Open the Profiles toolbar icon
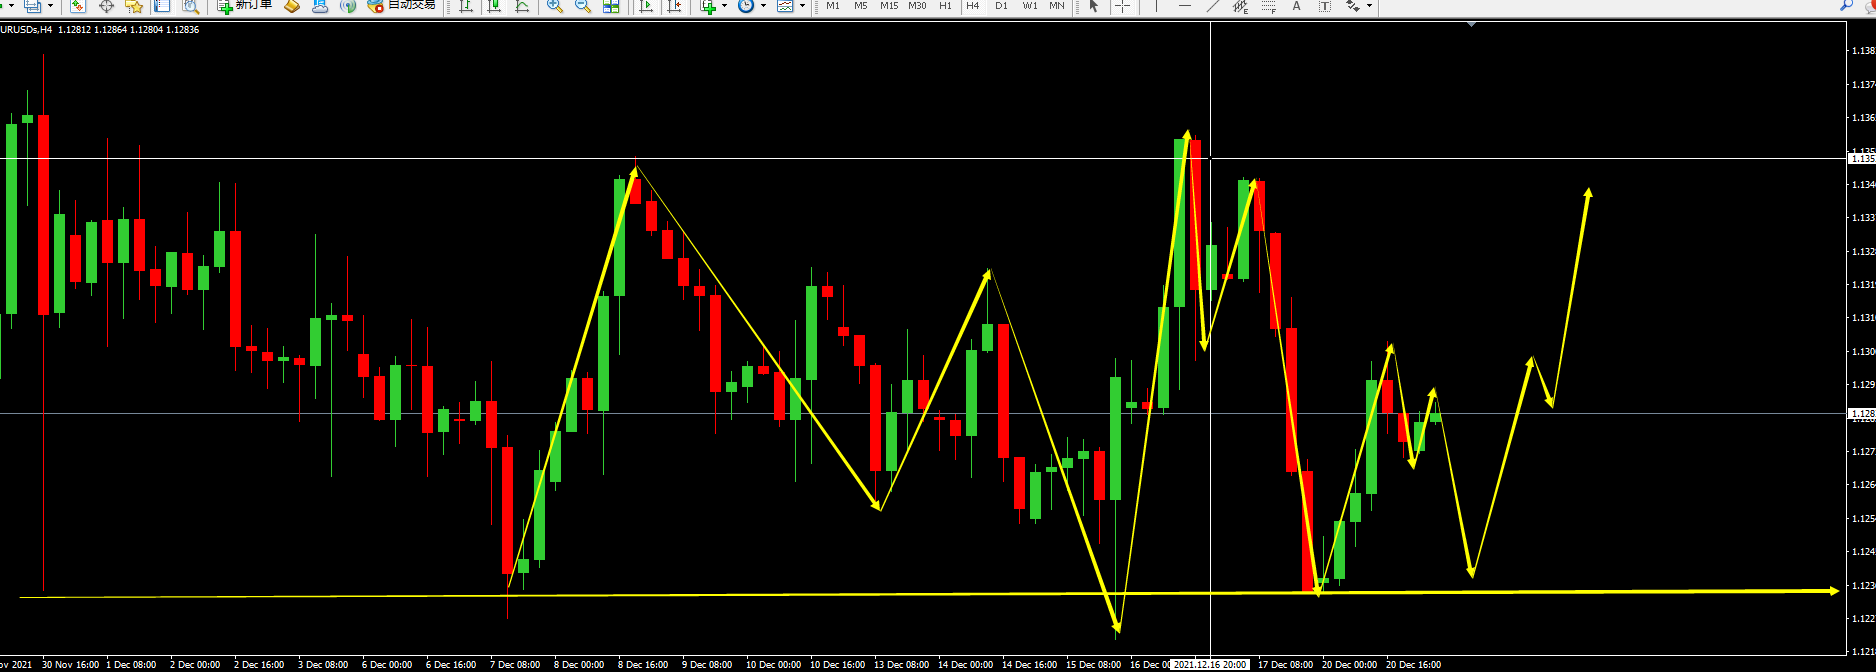 pyautogui.click(x=33, y=6)
